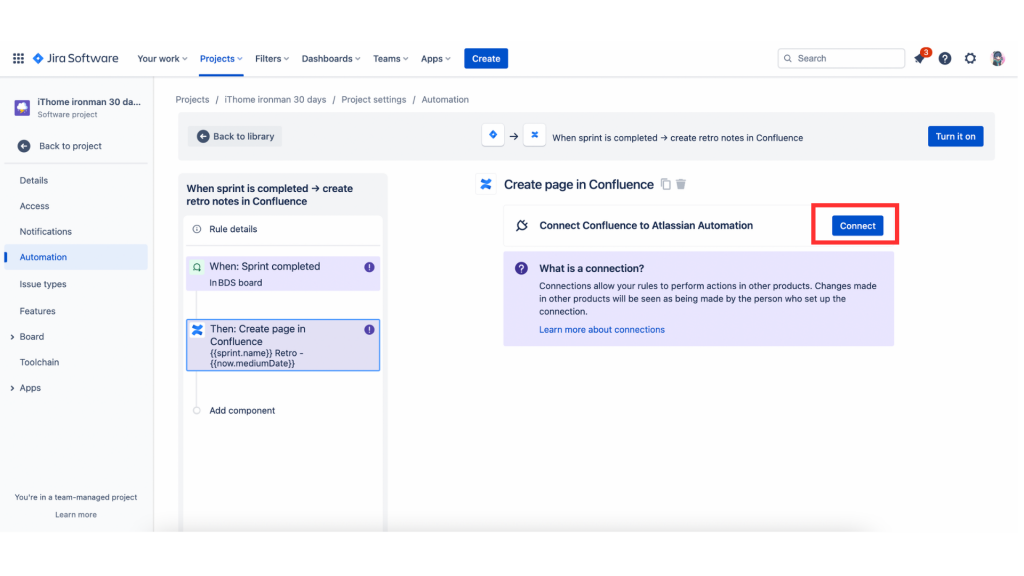Select the Then: Create page in Confluence card
This screenshot has width=1024, height=576.
[283, 345]
